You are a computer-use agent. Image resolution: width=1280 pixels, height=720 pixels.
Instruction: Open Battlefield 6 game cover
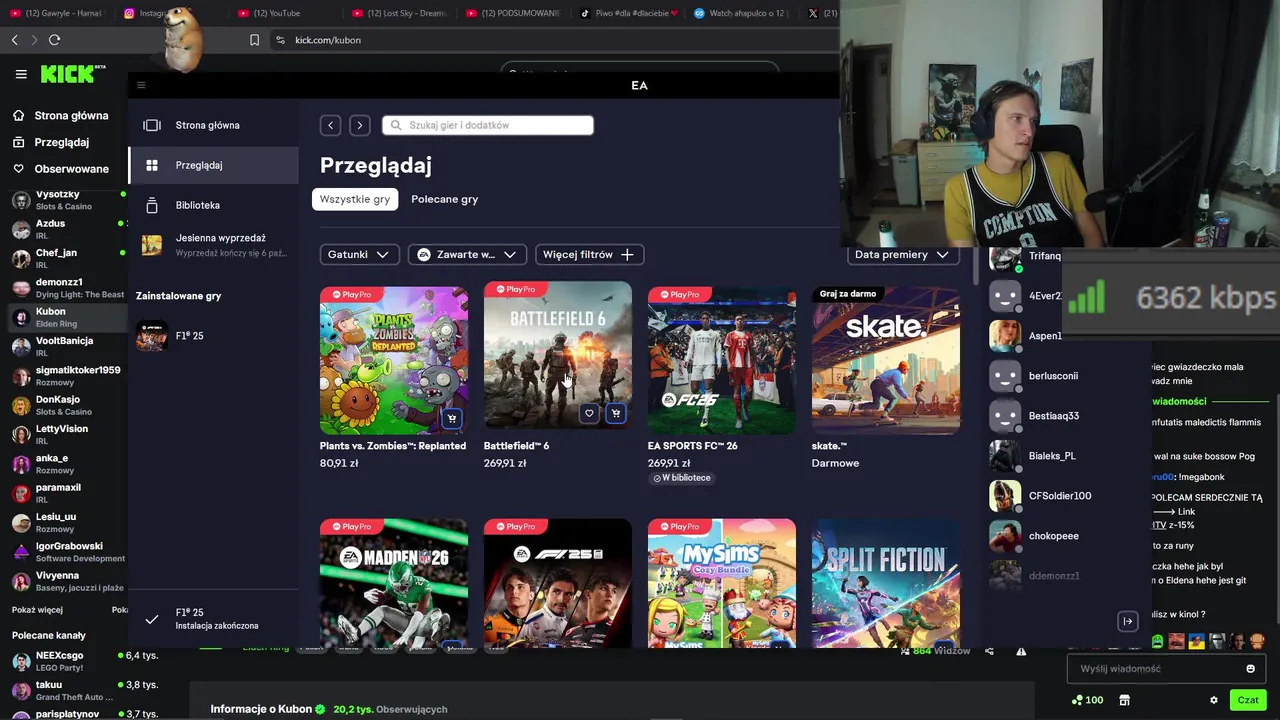[x=557, y=355]
